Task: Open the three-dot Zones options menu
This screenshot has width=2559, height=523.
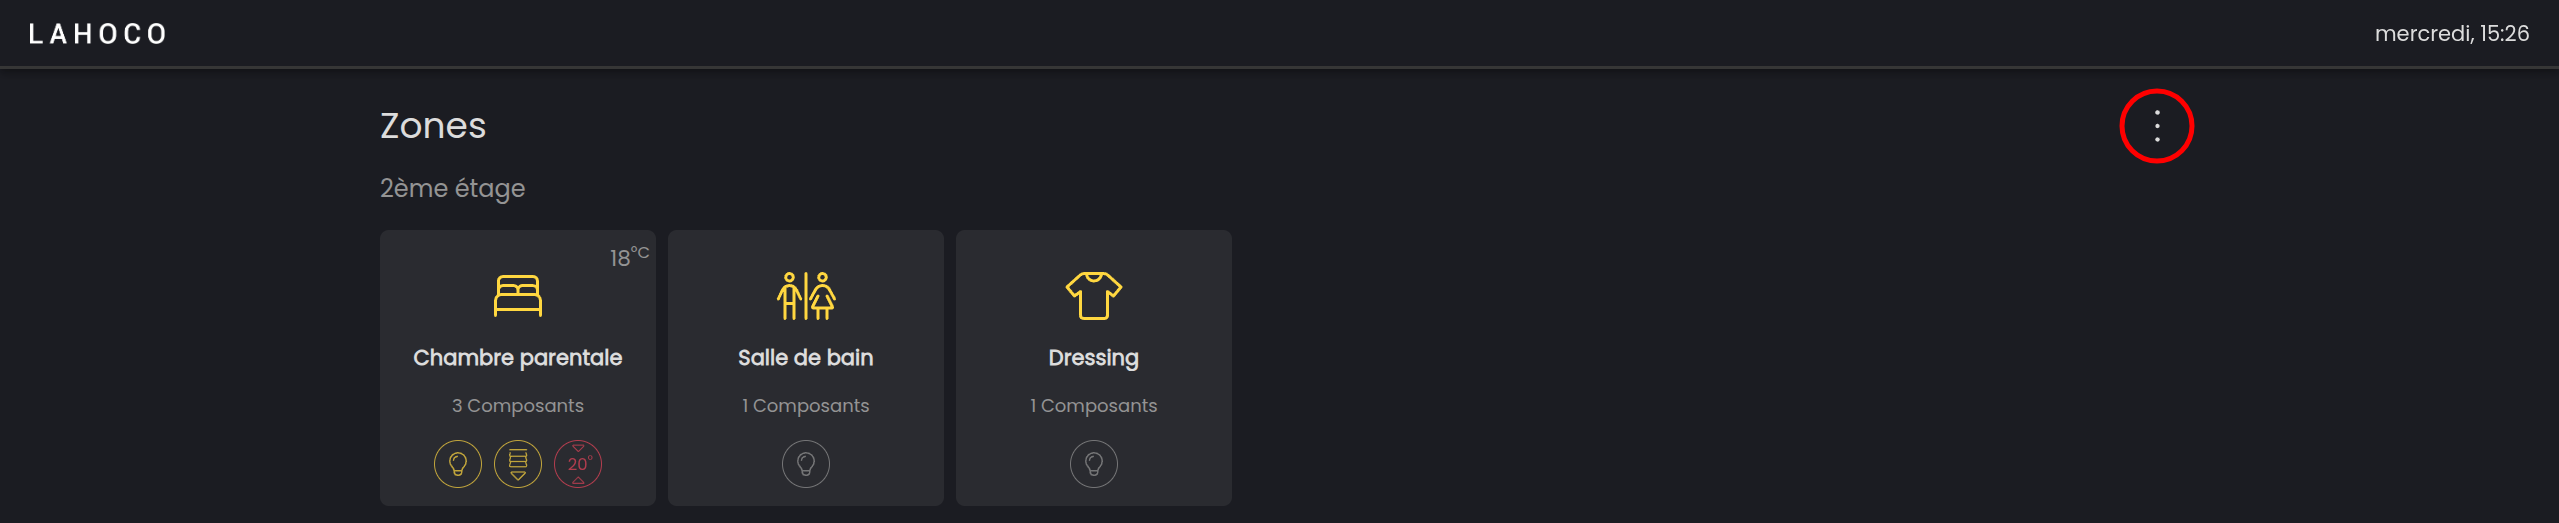Action: [x=2156, y=126]
